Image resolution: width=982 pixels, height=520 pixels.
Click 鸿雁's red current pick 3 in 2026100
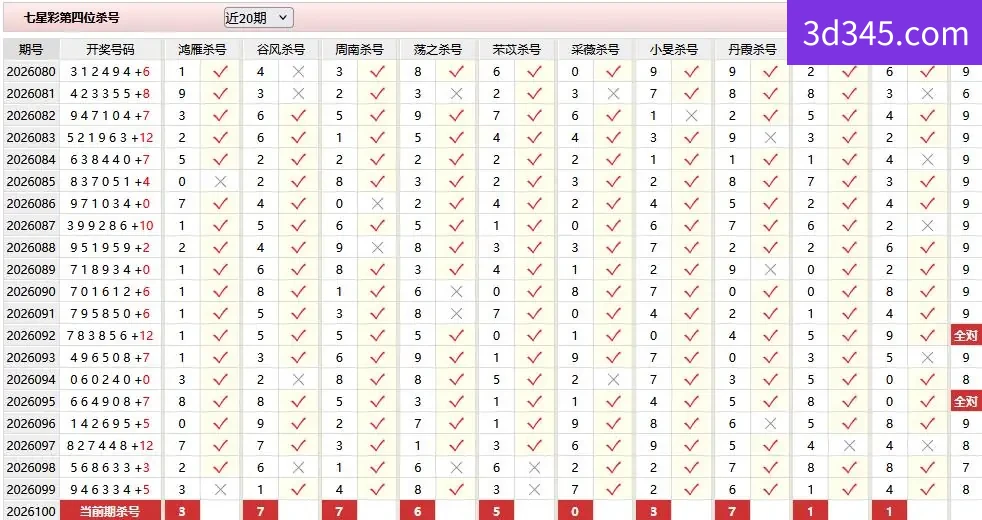click(x=182, y=511)
